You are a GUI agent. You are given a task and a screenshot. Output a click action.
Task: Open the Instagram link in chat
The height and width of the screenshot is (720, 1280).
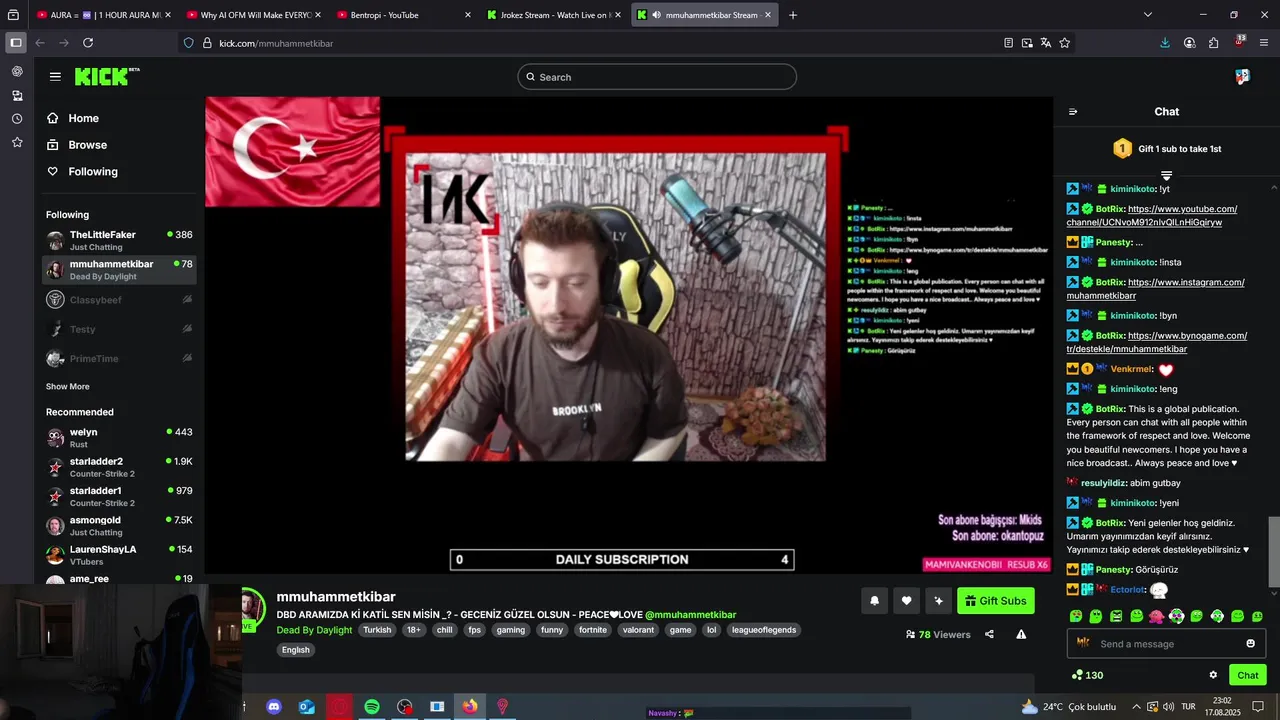[1156, 289]
